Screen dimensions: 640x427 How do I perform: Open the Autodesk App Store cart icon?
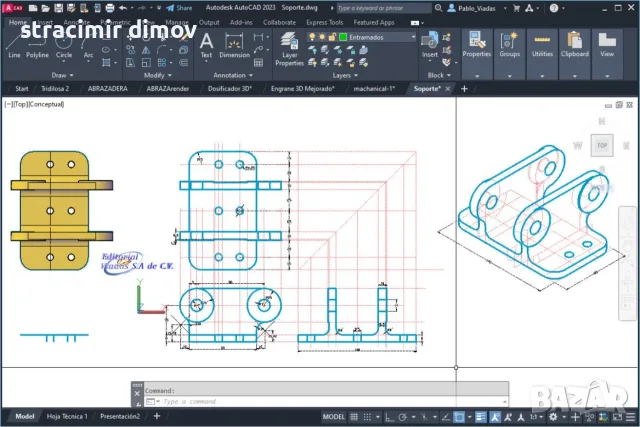click(x=516, y=8)
